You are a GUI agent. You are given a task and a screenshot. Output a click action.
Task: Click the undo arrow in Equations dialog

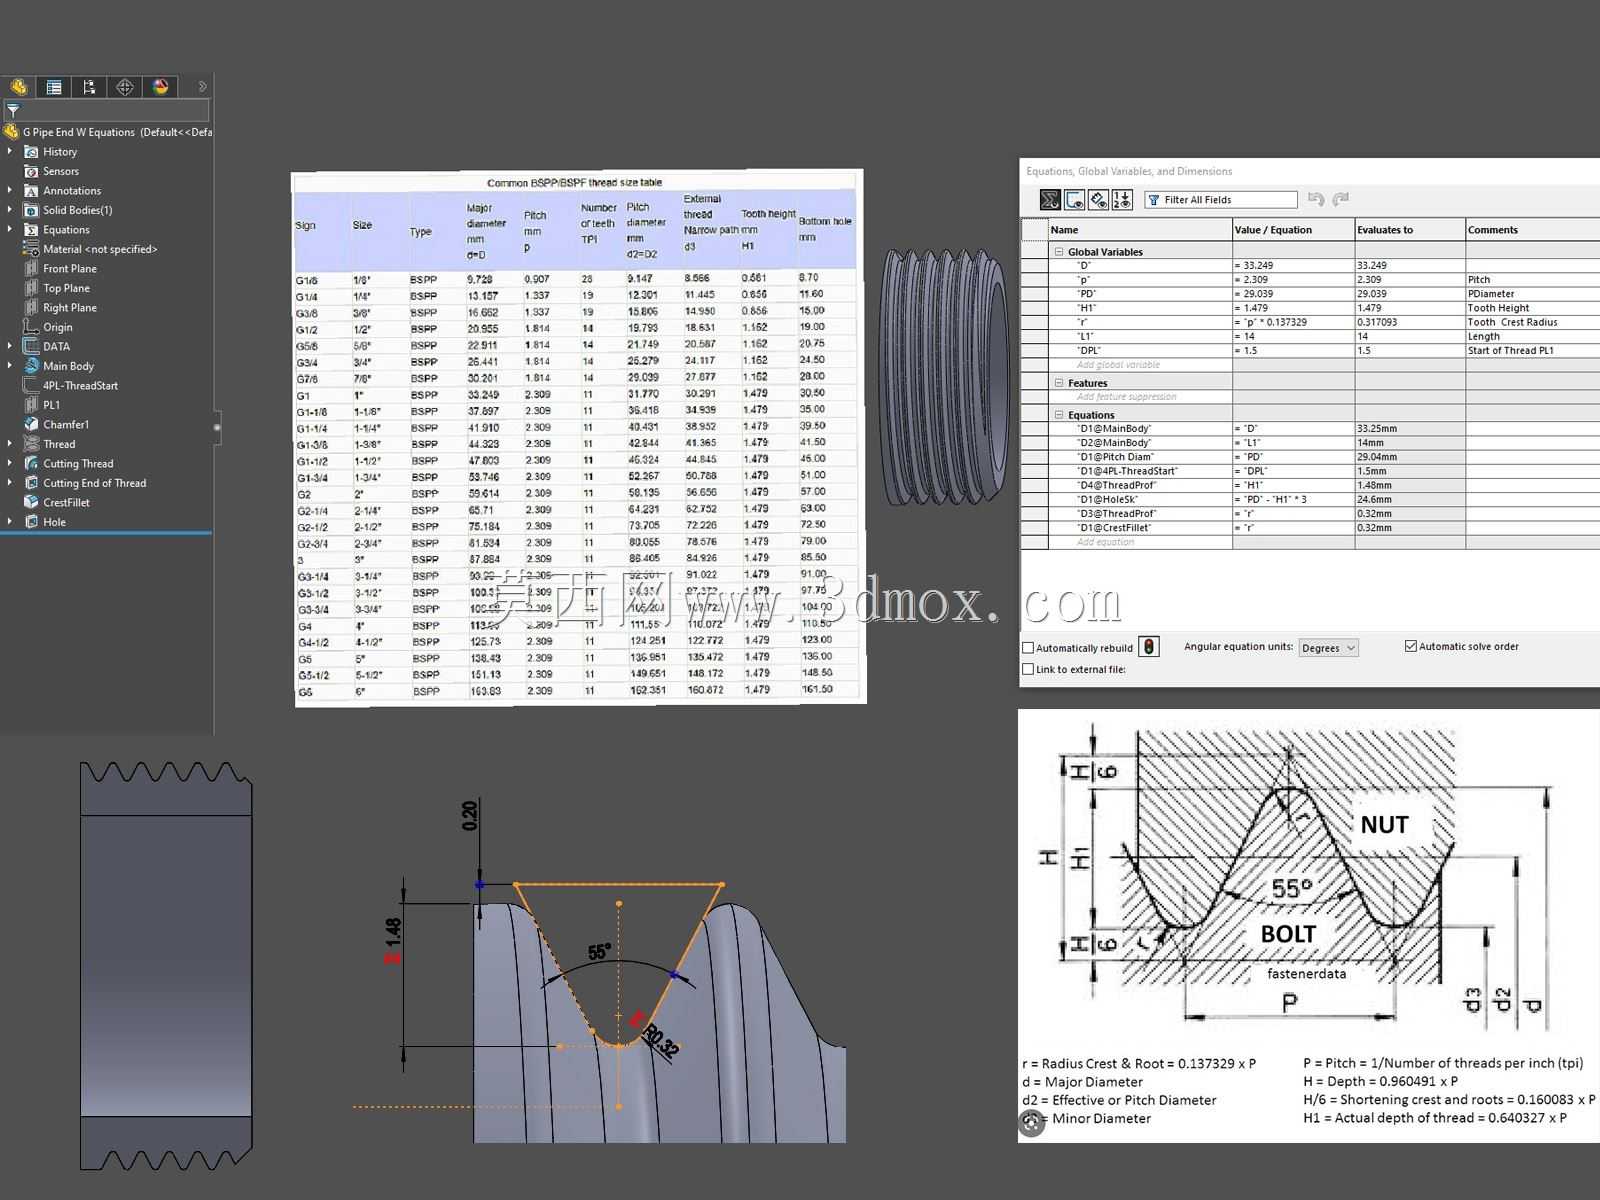point(1316,199)
